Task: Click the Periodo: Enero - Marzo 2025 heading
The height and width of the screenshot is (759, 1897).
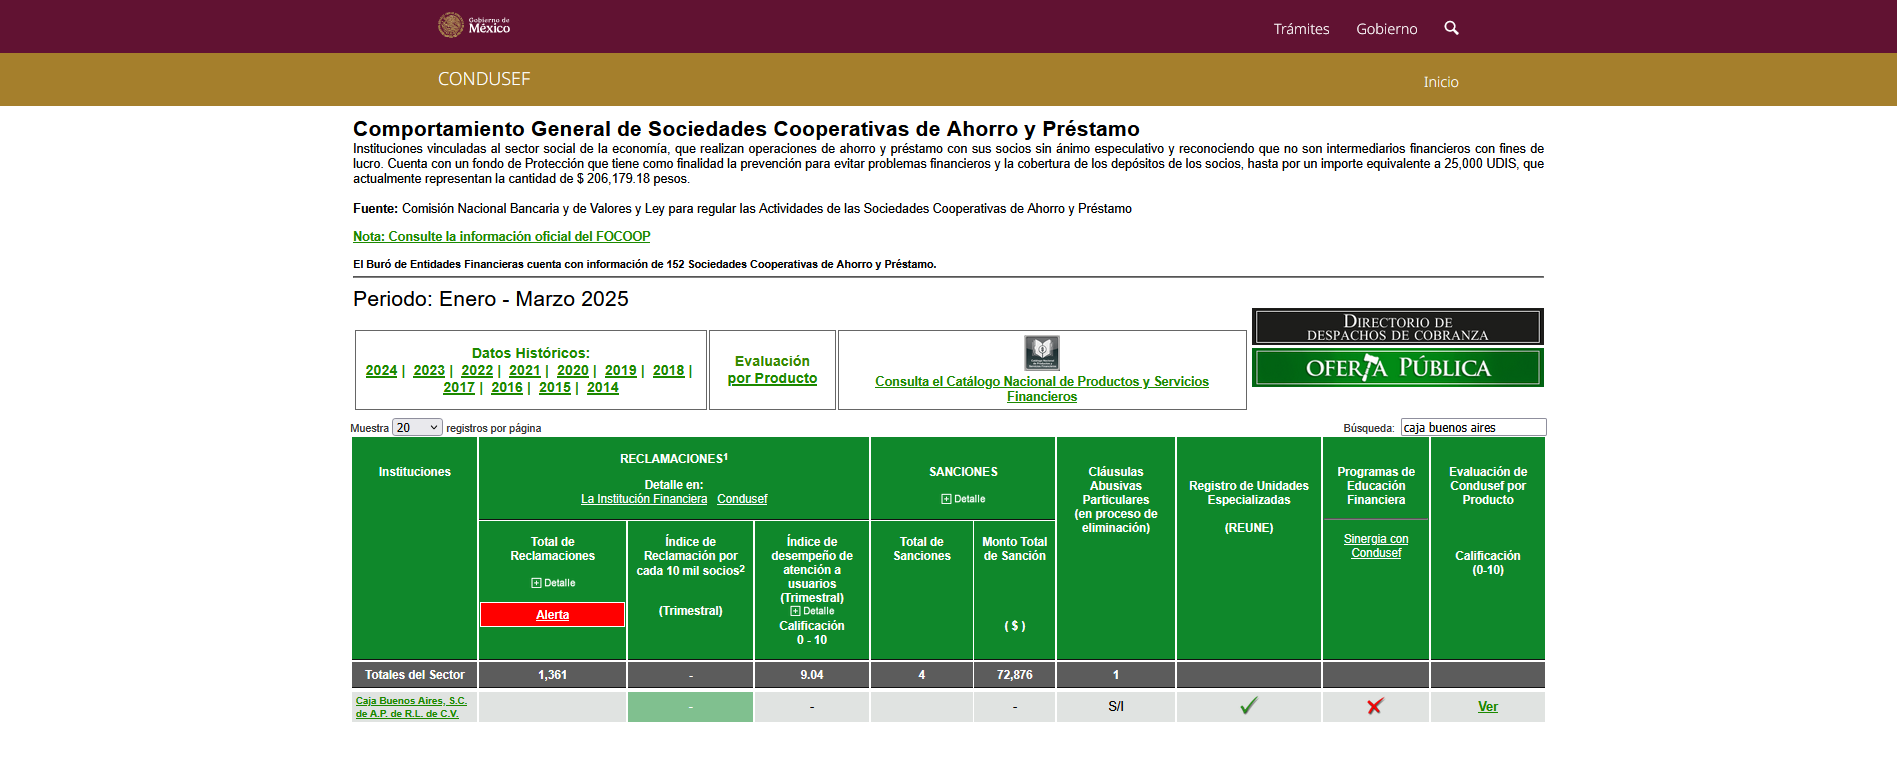Action: click(x=491, y=299)
